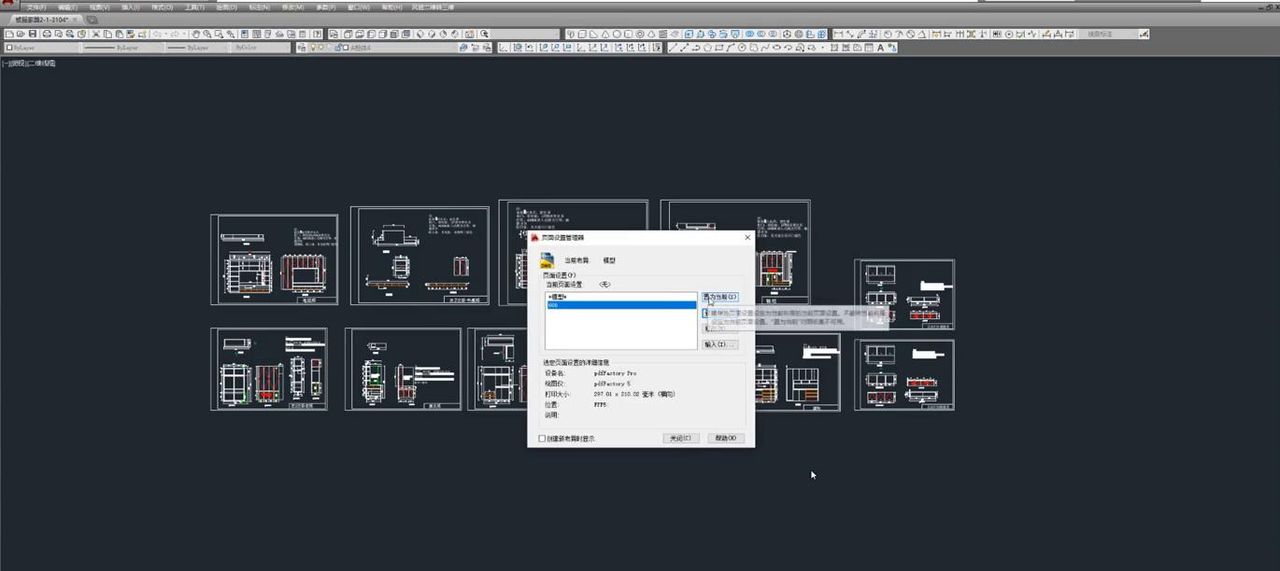The image size is (1280, 571).
Task: Open the ByColor plot style dropdown
Action: coord(262,47)
